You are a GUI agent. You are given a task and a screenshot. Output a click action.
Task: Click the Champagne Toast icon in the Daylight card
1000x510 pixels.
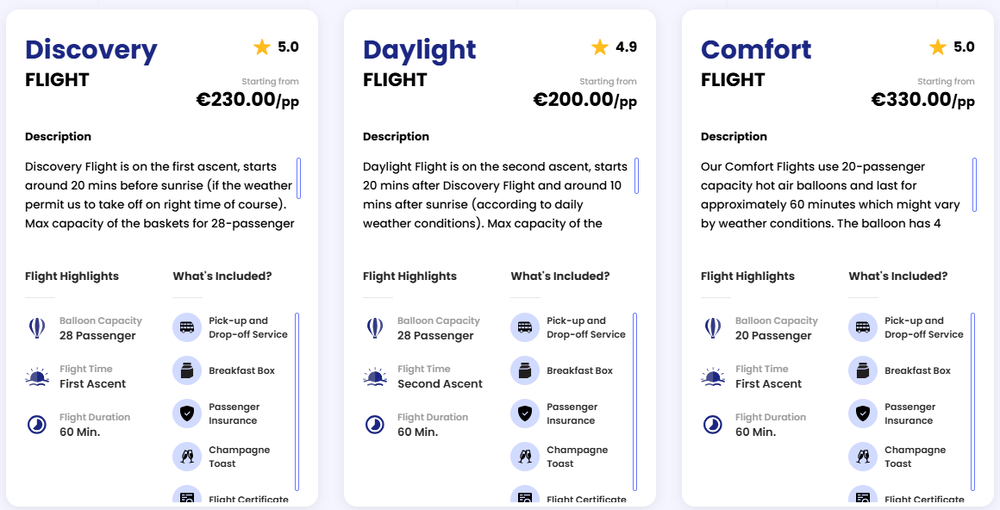coord(525,457)
